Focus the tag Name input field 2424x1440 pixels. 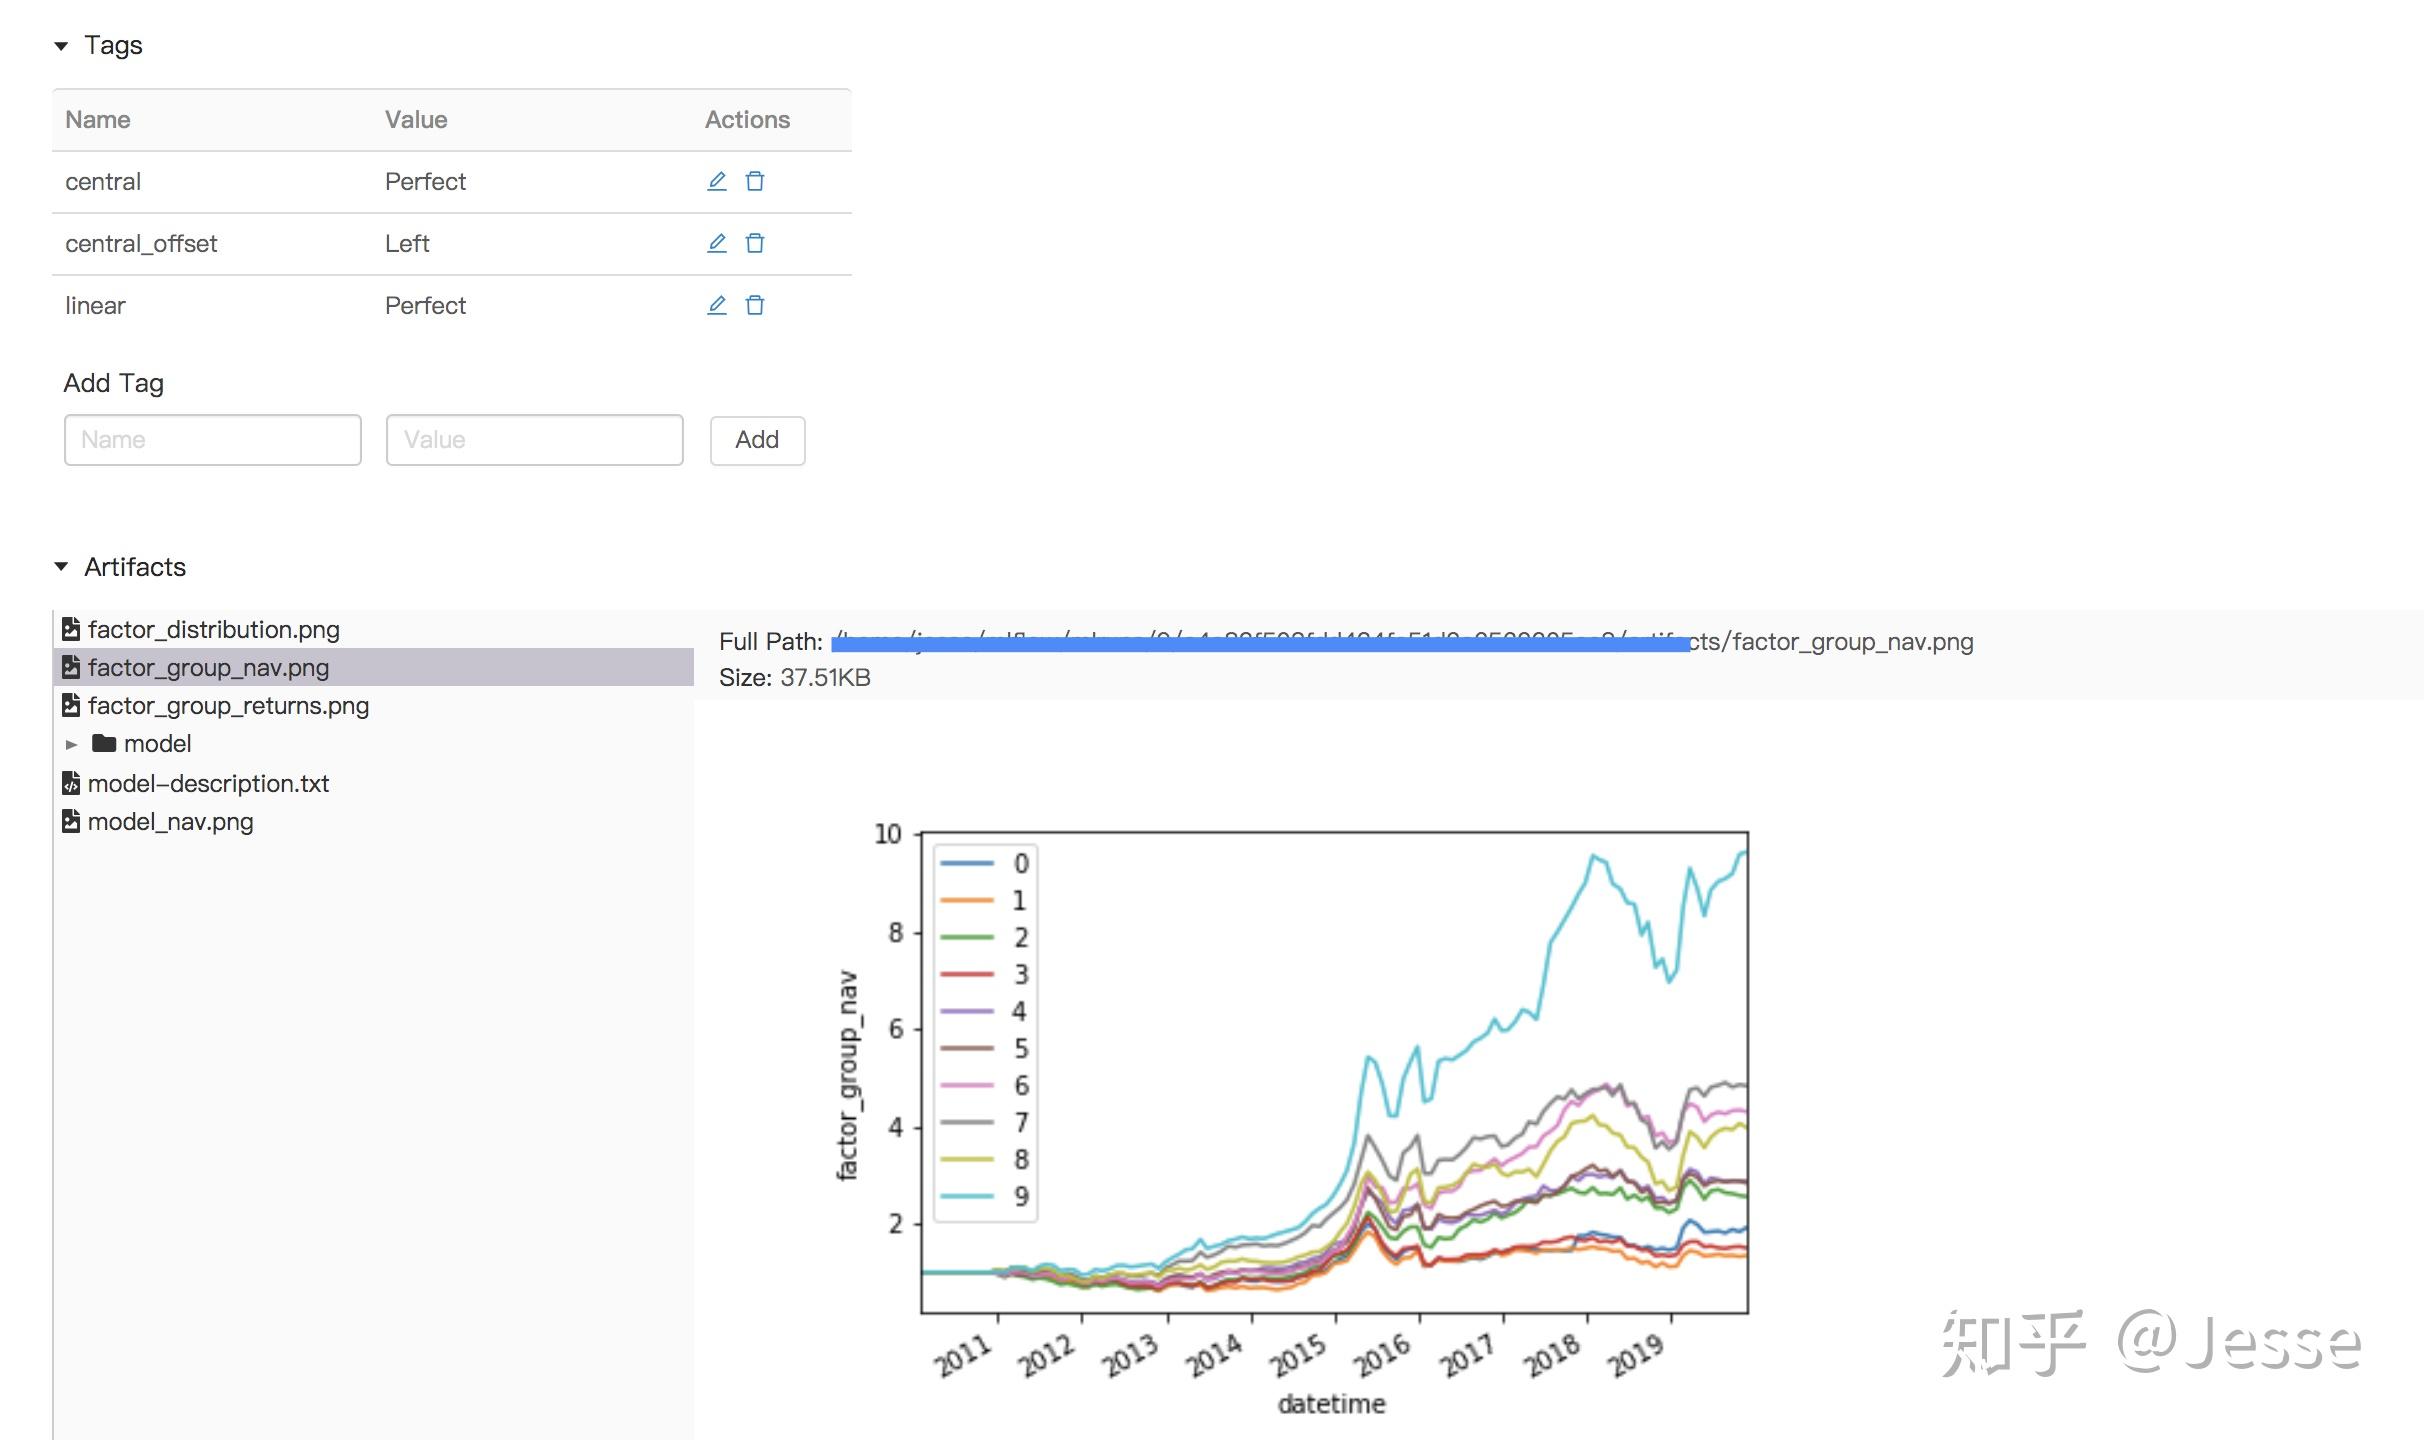(x=212, y=440)
